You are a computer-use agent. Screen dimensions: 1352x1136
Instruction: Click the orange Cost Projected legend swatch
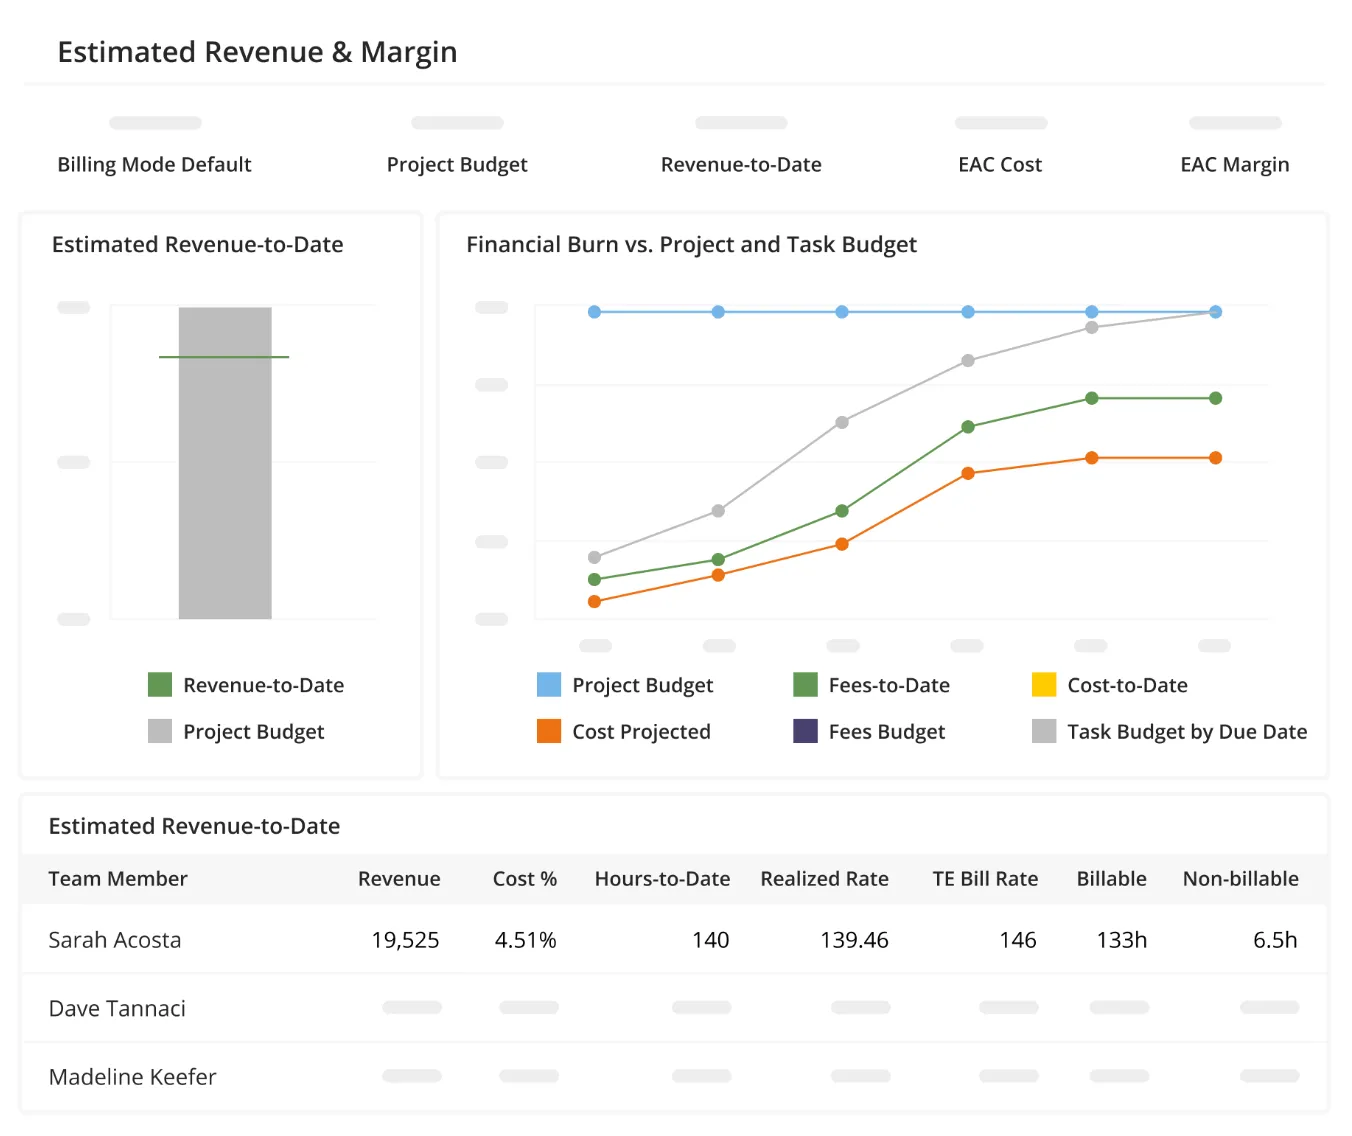[x=549, y=731]
